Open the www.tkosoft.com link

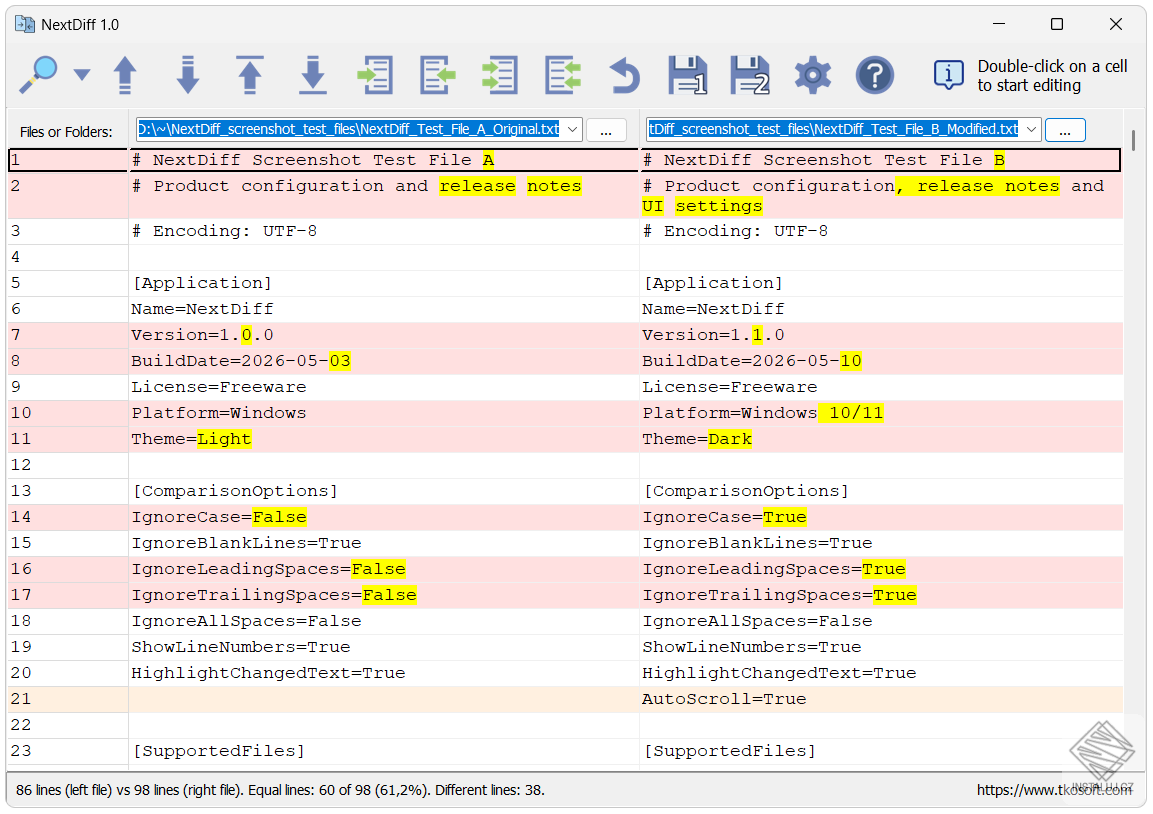(1054, 790)
